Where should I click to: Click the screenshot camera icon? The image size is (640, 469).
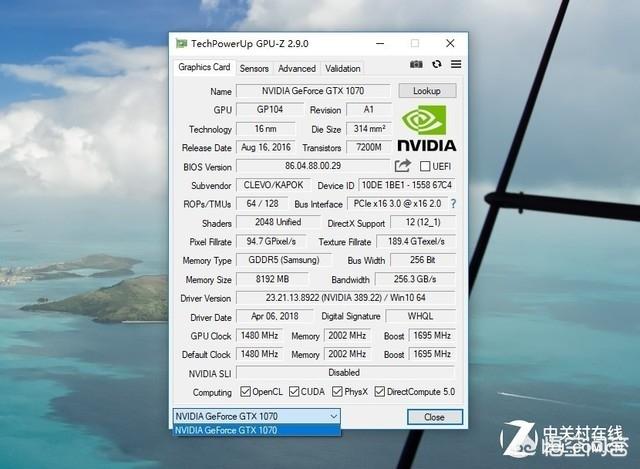pyautogui.click(x=416, y=64)
